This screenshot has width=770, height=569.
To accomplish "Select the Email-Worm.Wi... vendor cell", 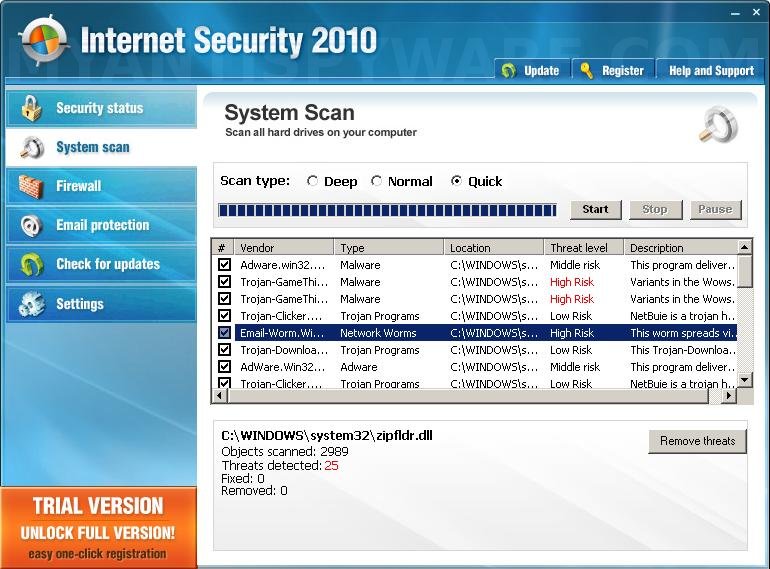I will (x=282, y=333).
